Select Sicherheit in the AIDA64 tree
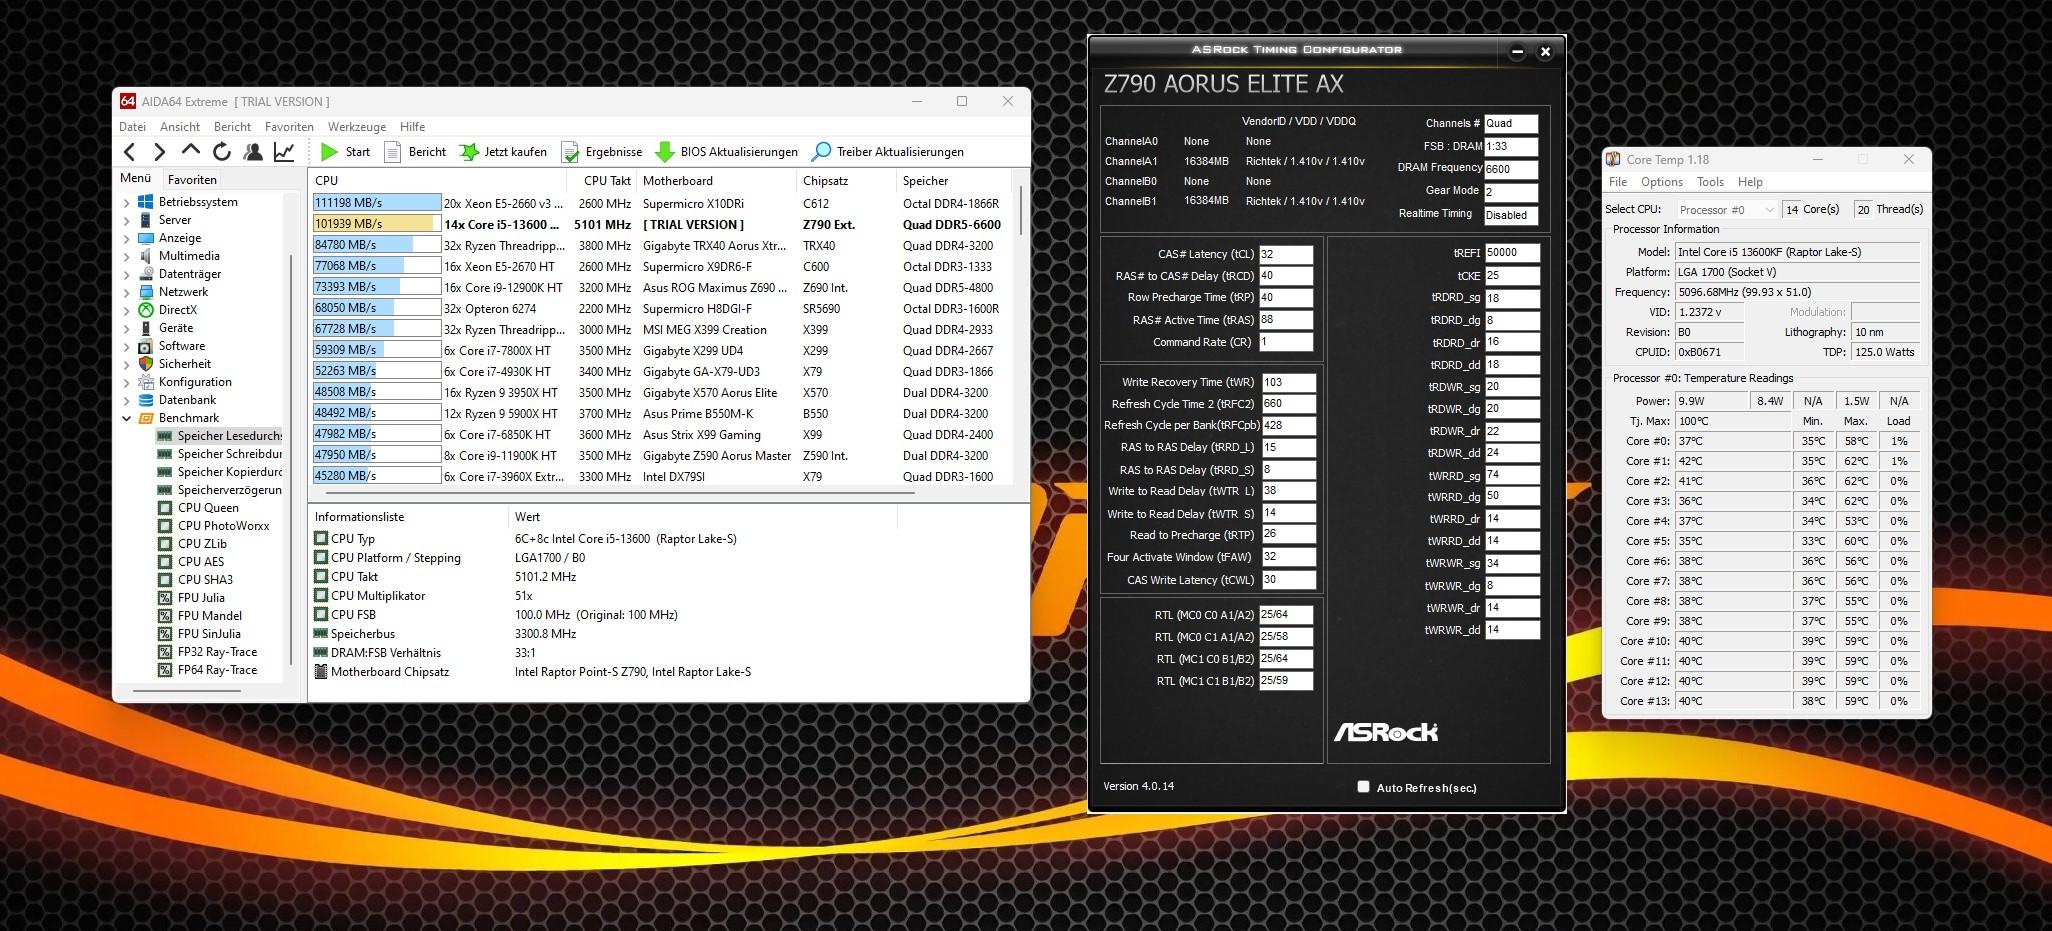The height and width of the screenshot is (931, 2052). pos(174,364)
